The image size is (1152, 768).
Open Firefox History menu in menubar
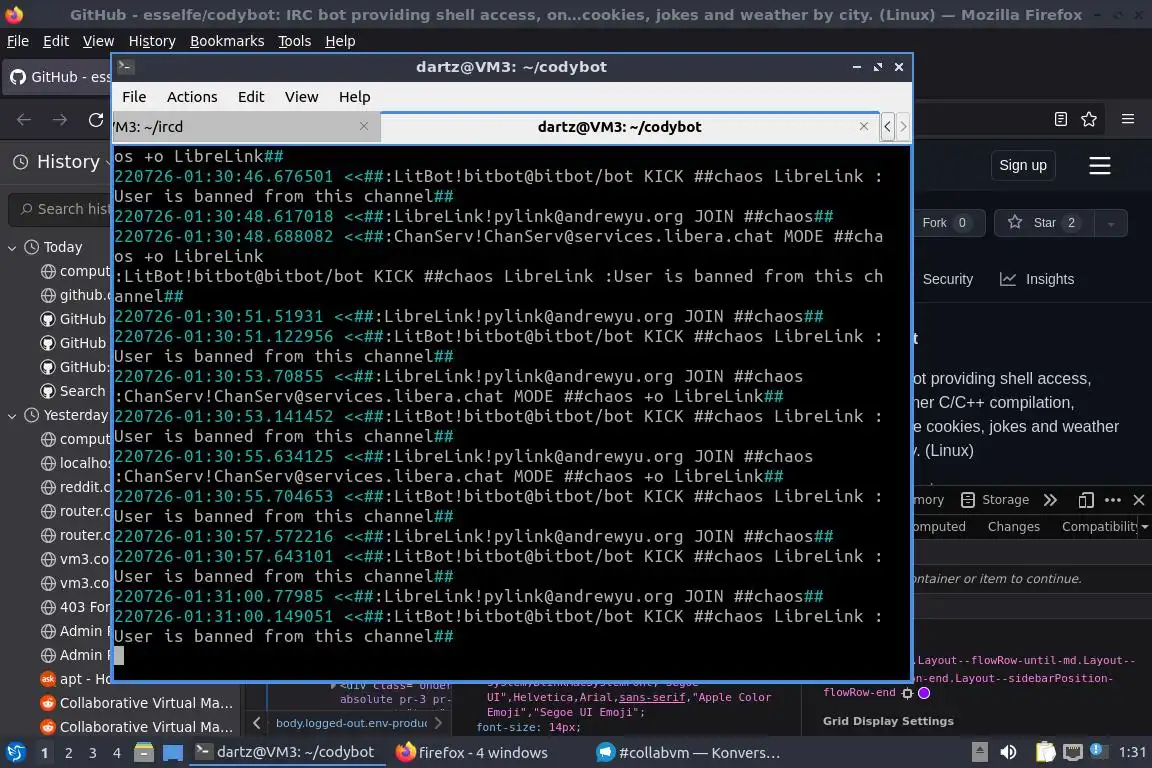tap(152, 41)
